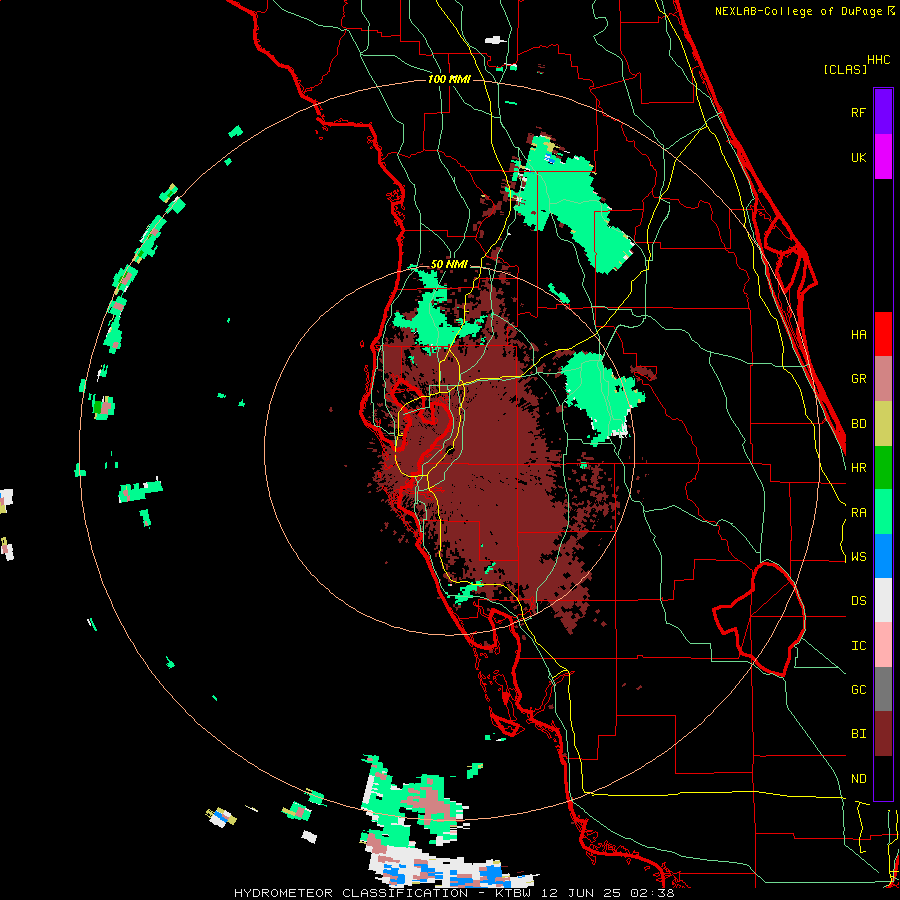This screenshot has height=900, width=900.
Task: Click the IC legend label
Action: click(x=858, y=646)
